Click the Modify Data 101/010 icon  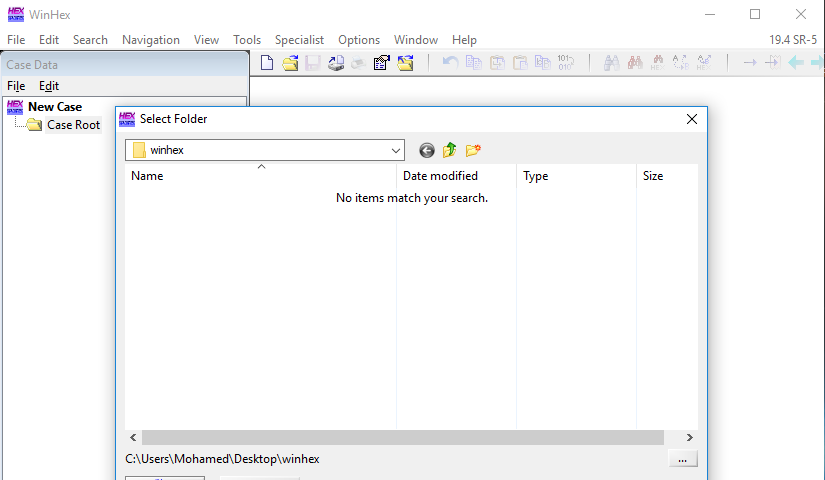566,63
